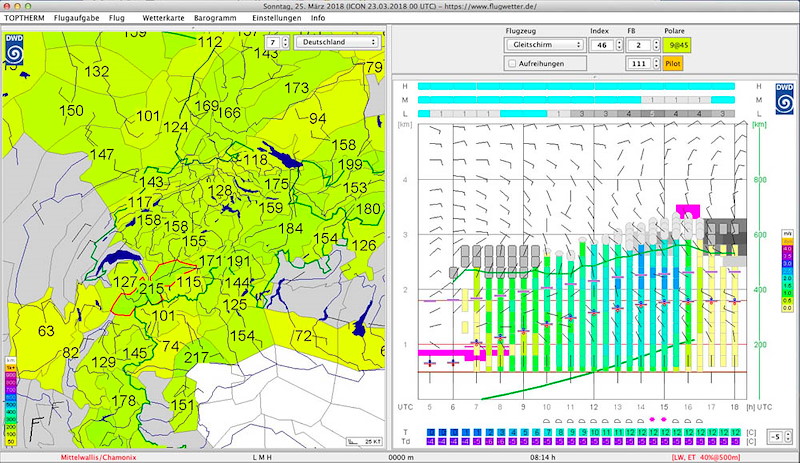Open the Flugaufgabe menu
Screen dimensions: 800x463
click(x=77, y=18)
